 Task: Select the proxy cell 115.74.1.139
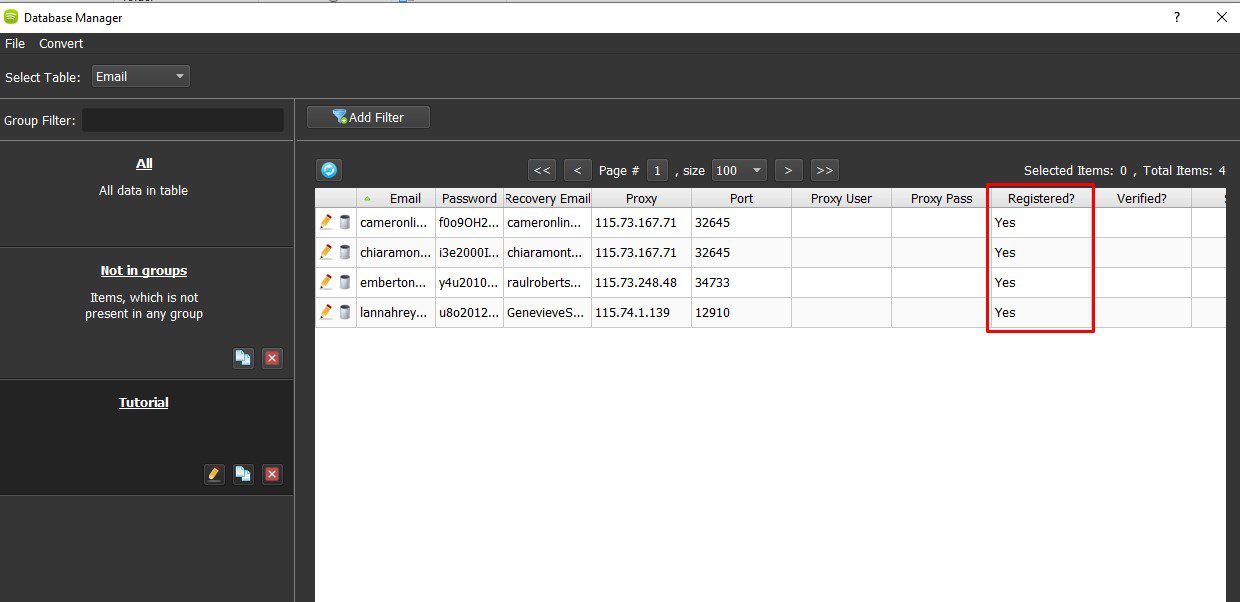[x=642, y=312]
